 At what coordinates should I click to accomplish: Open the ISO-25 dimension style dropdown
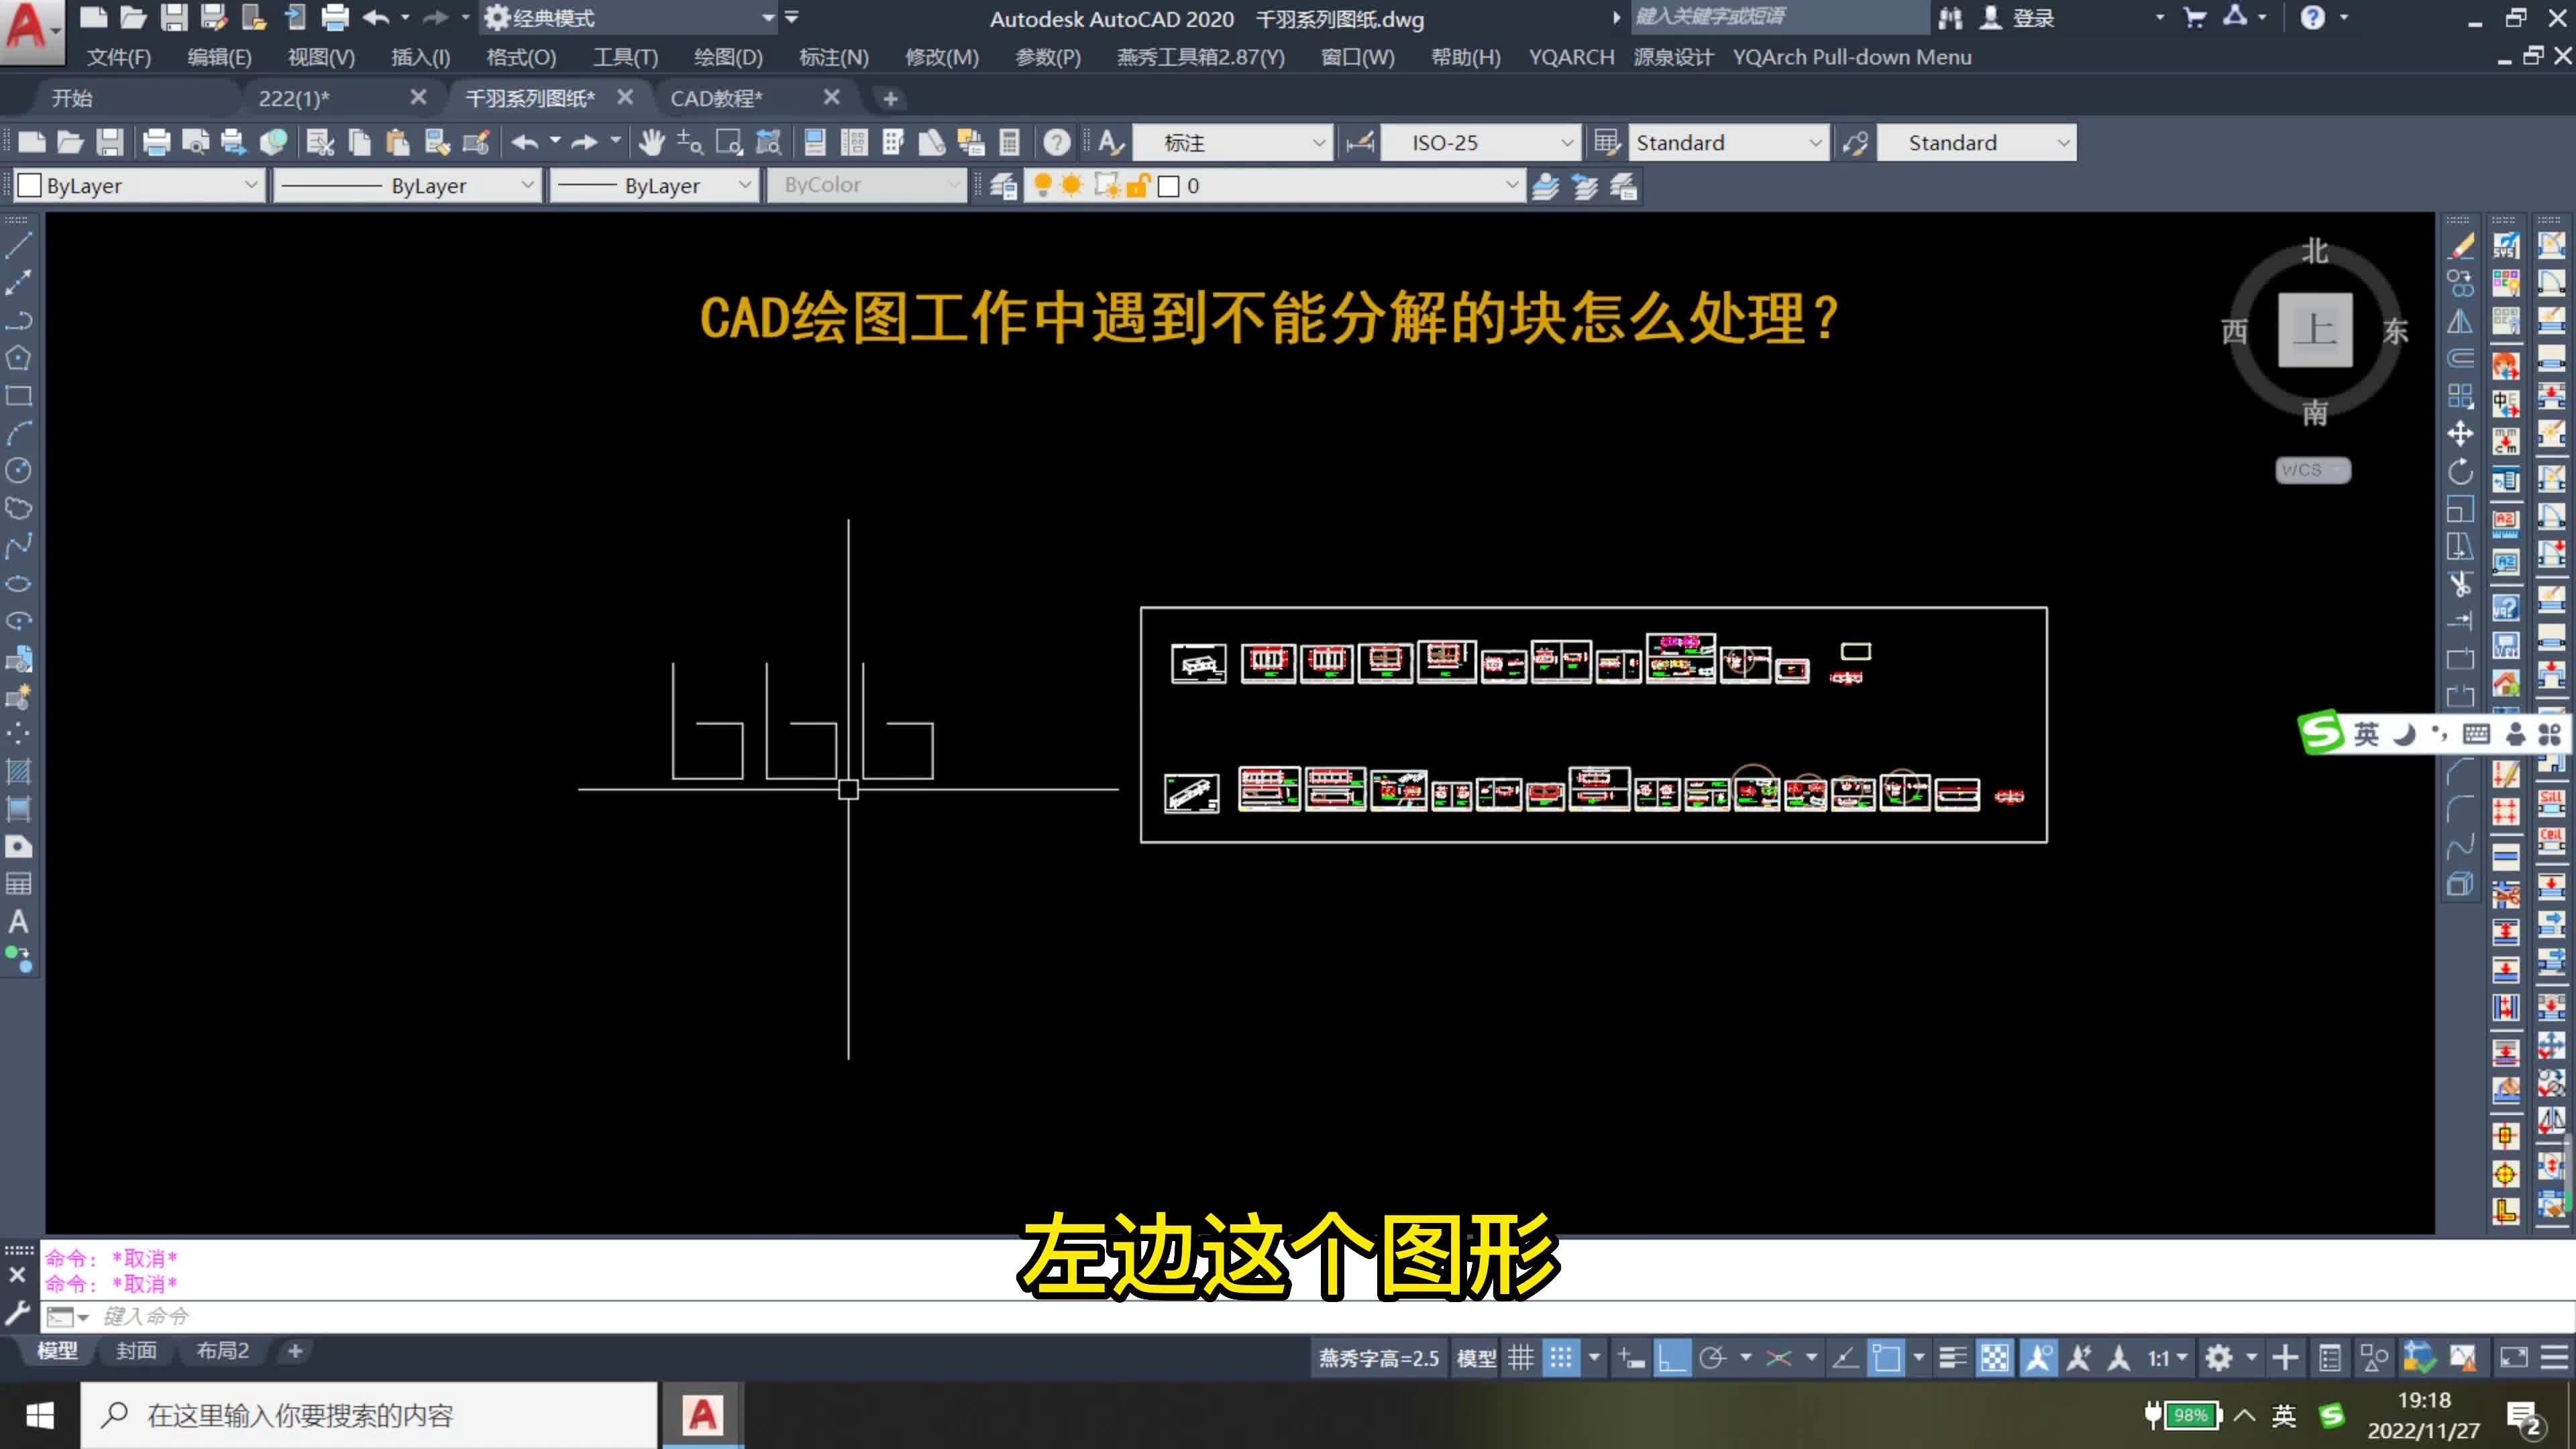click(1480, 143)
